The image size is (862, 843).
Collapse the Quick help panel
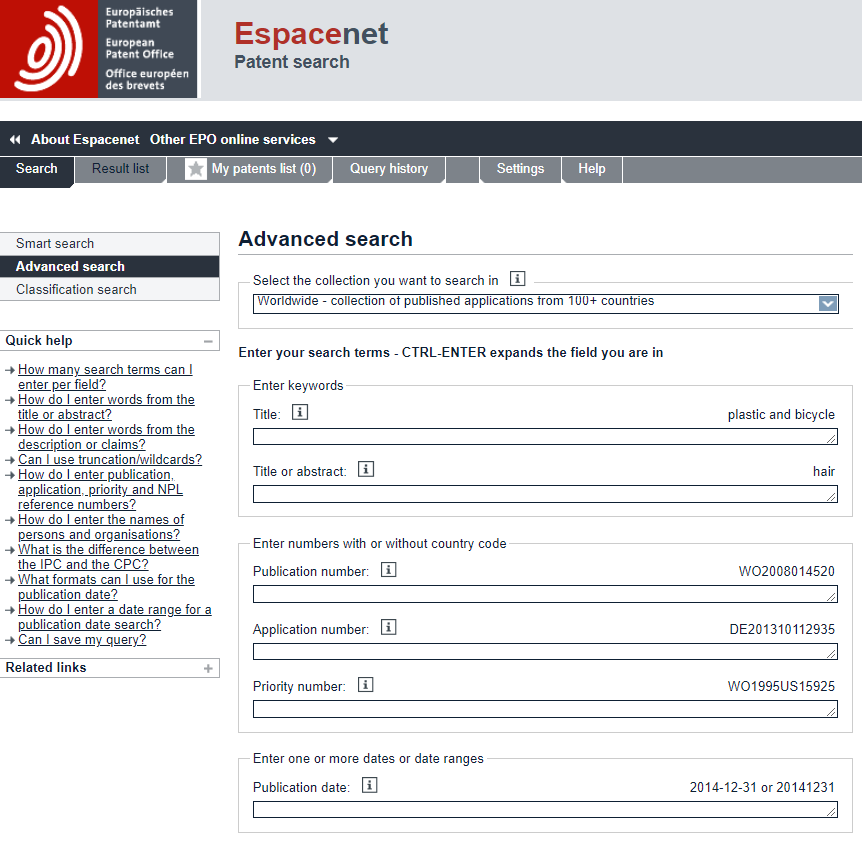208,341
